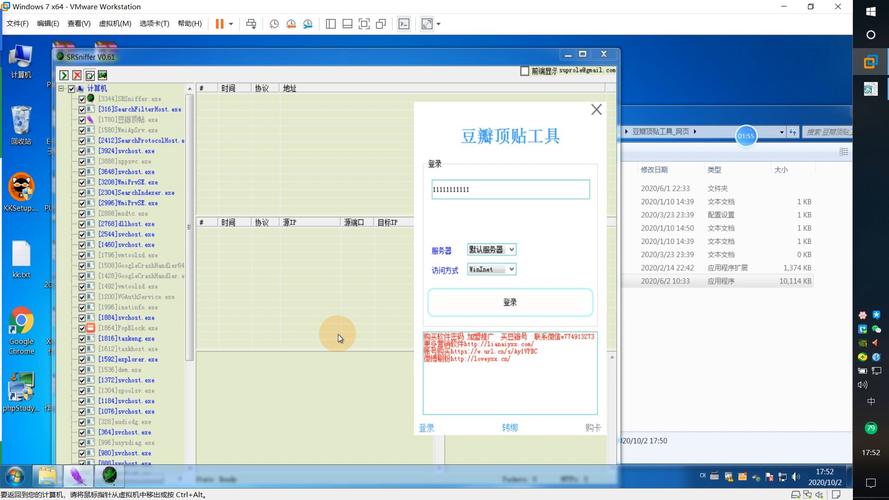Image resolution: width=889 pixels, height=500 pixels.
Task: Open the phpStudy desktop icon
Action: click(21, 391)
